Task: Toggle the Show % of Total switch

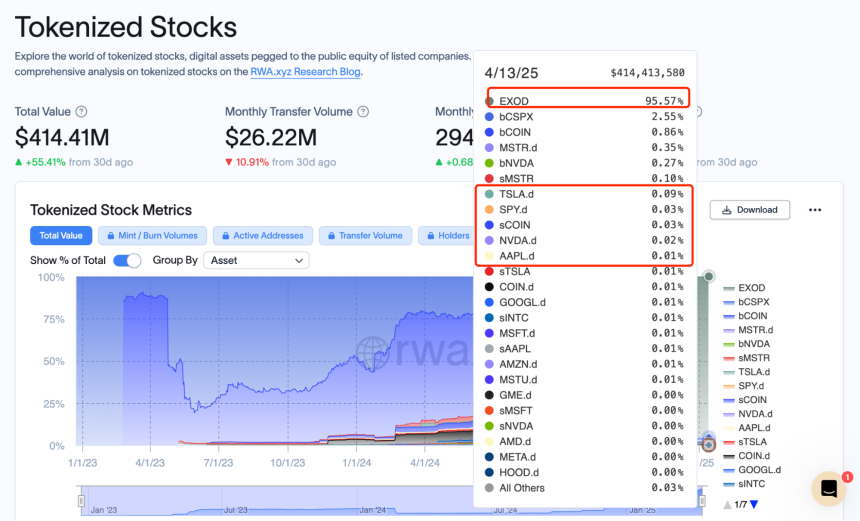Action: point(127,260)
